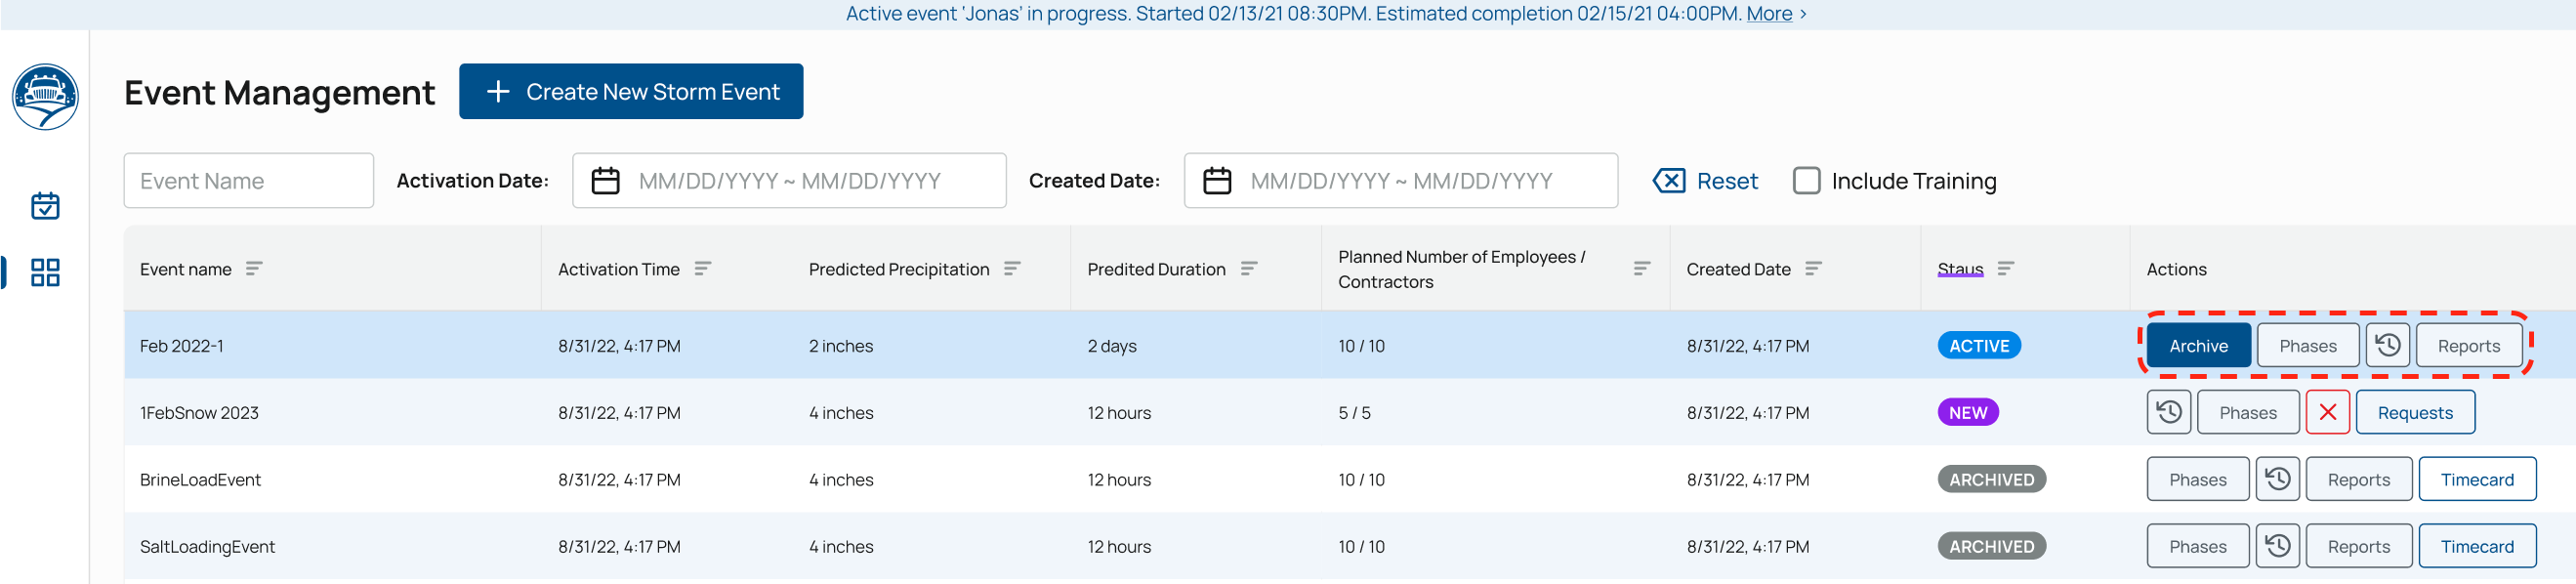Click the snowplow app logo
The image size is (2576, 584).
point(45,96)
